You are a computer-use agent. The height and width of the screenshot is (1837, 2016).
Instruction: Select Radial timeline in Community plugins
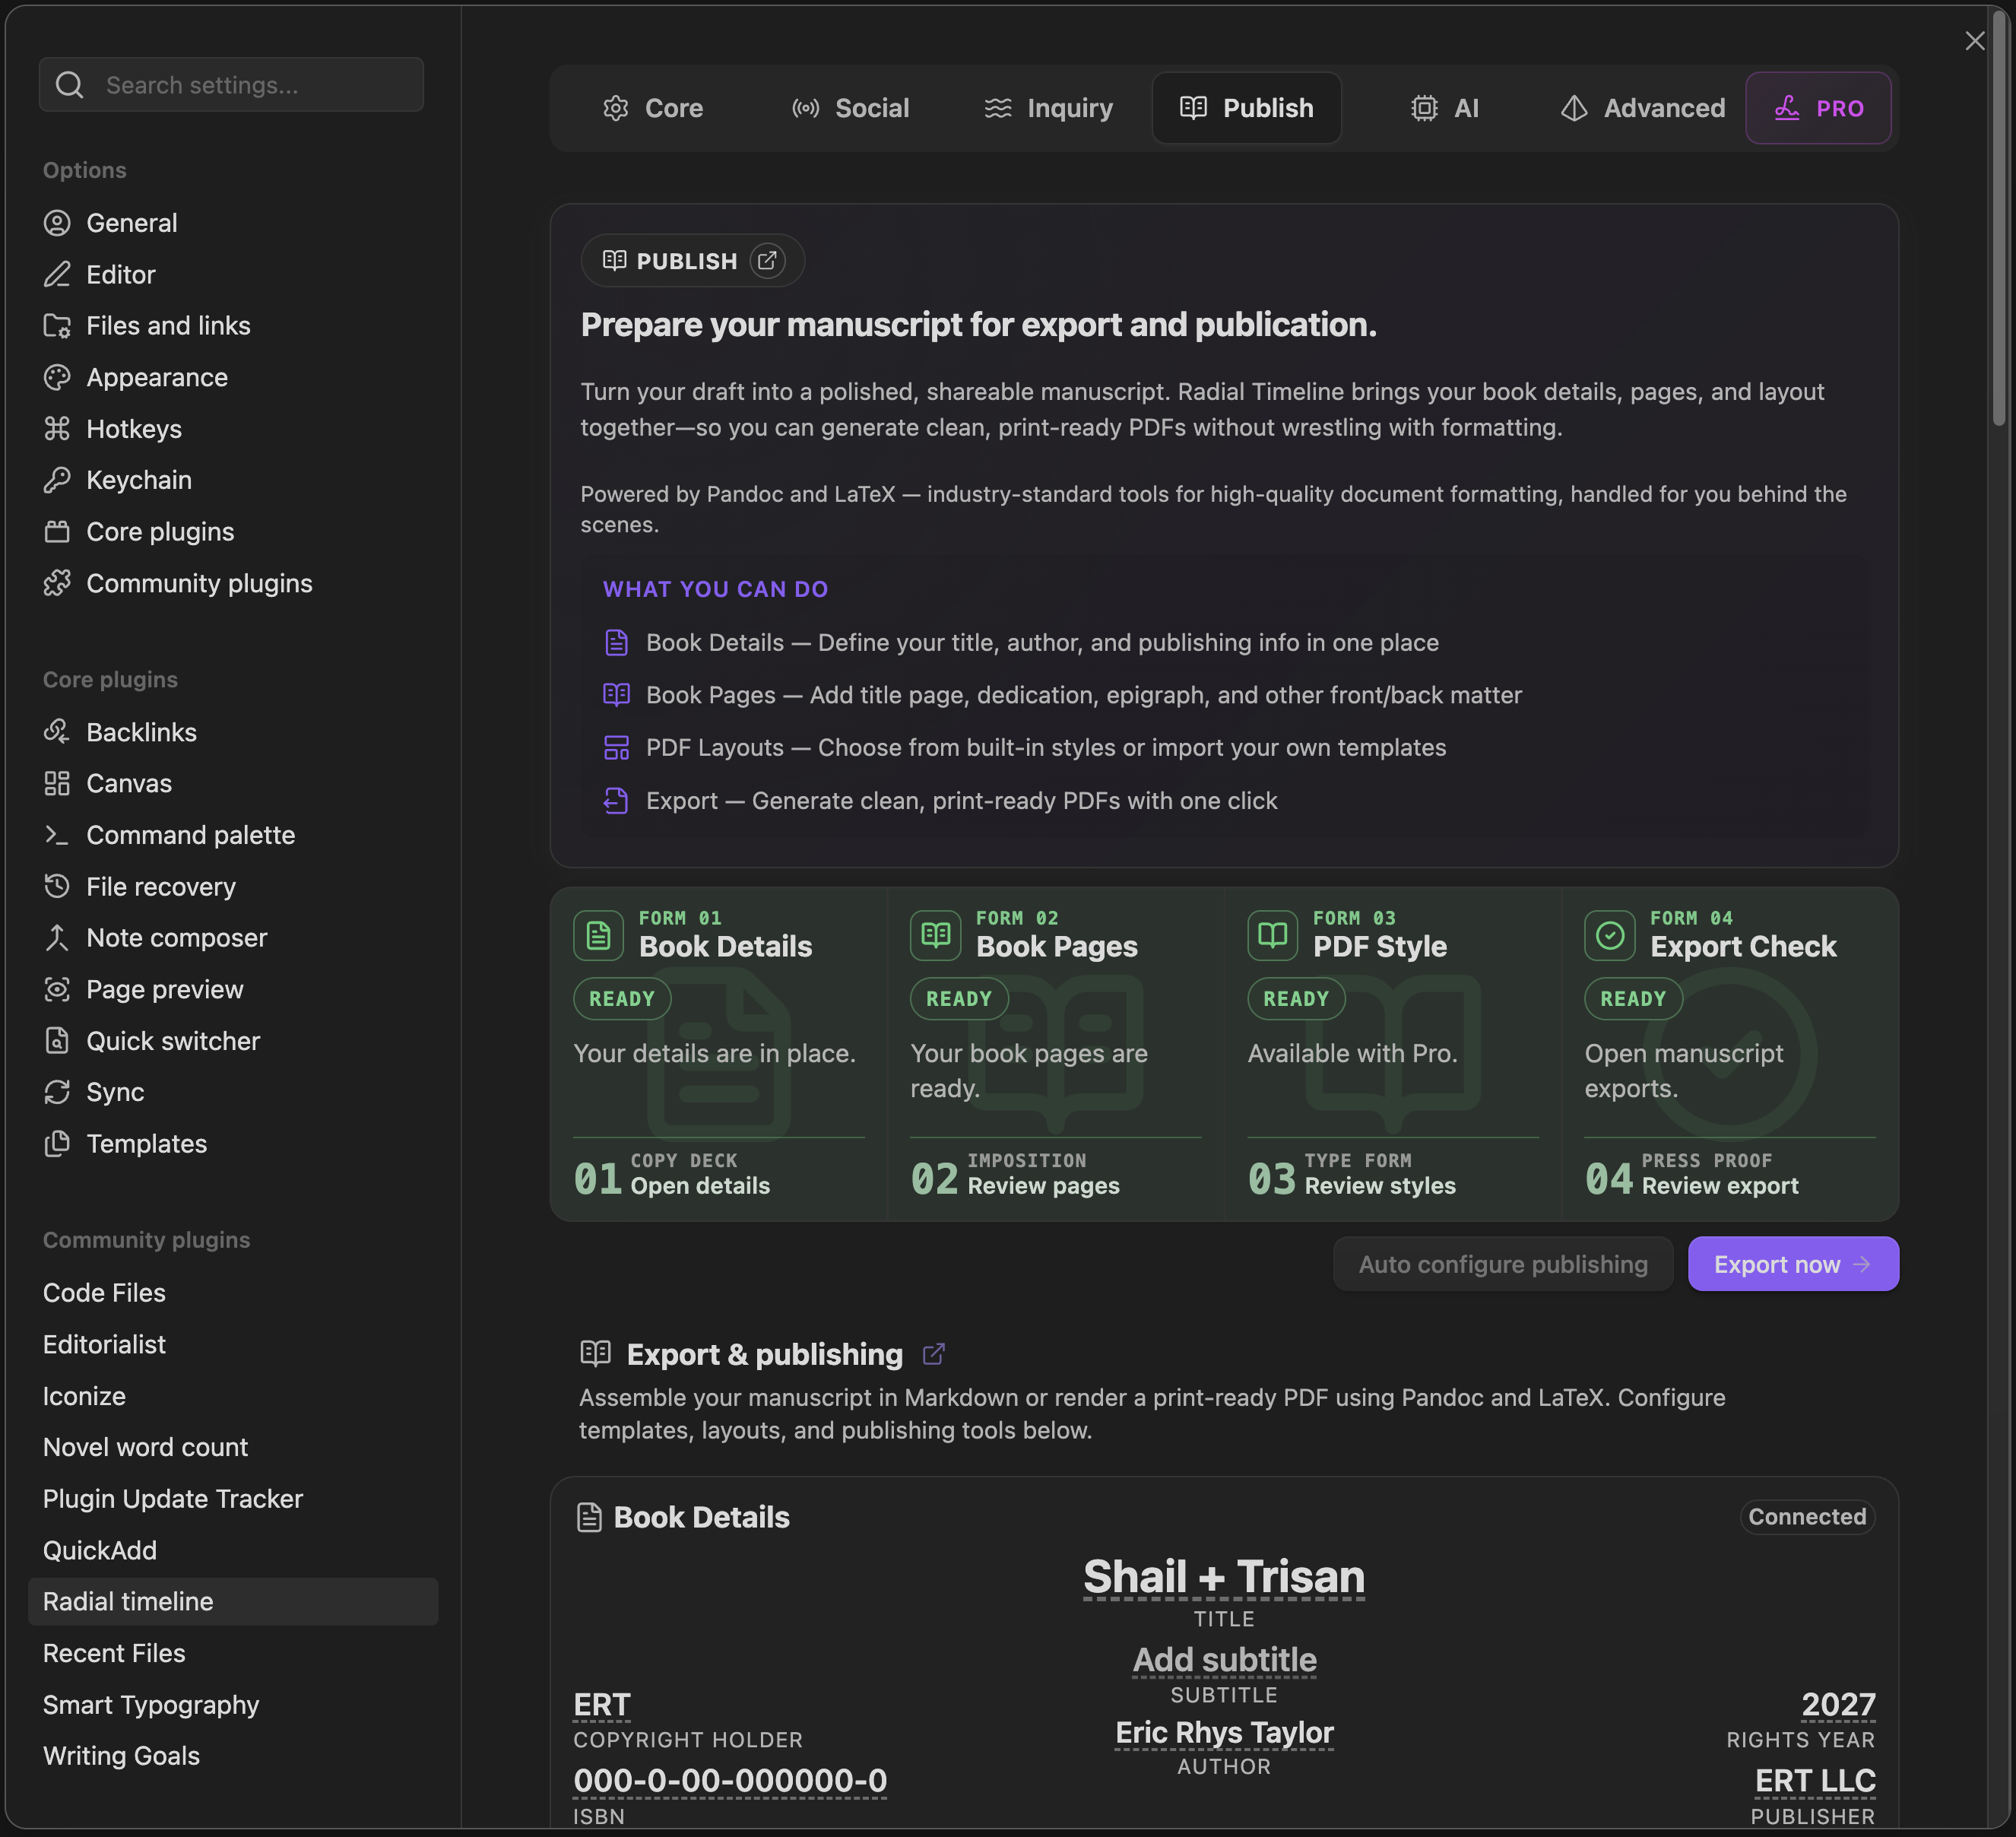point(233,1602)
